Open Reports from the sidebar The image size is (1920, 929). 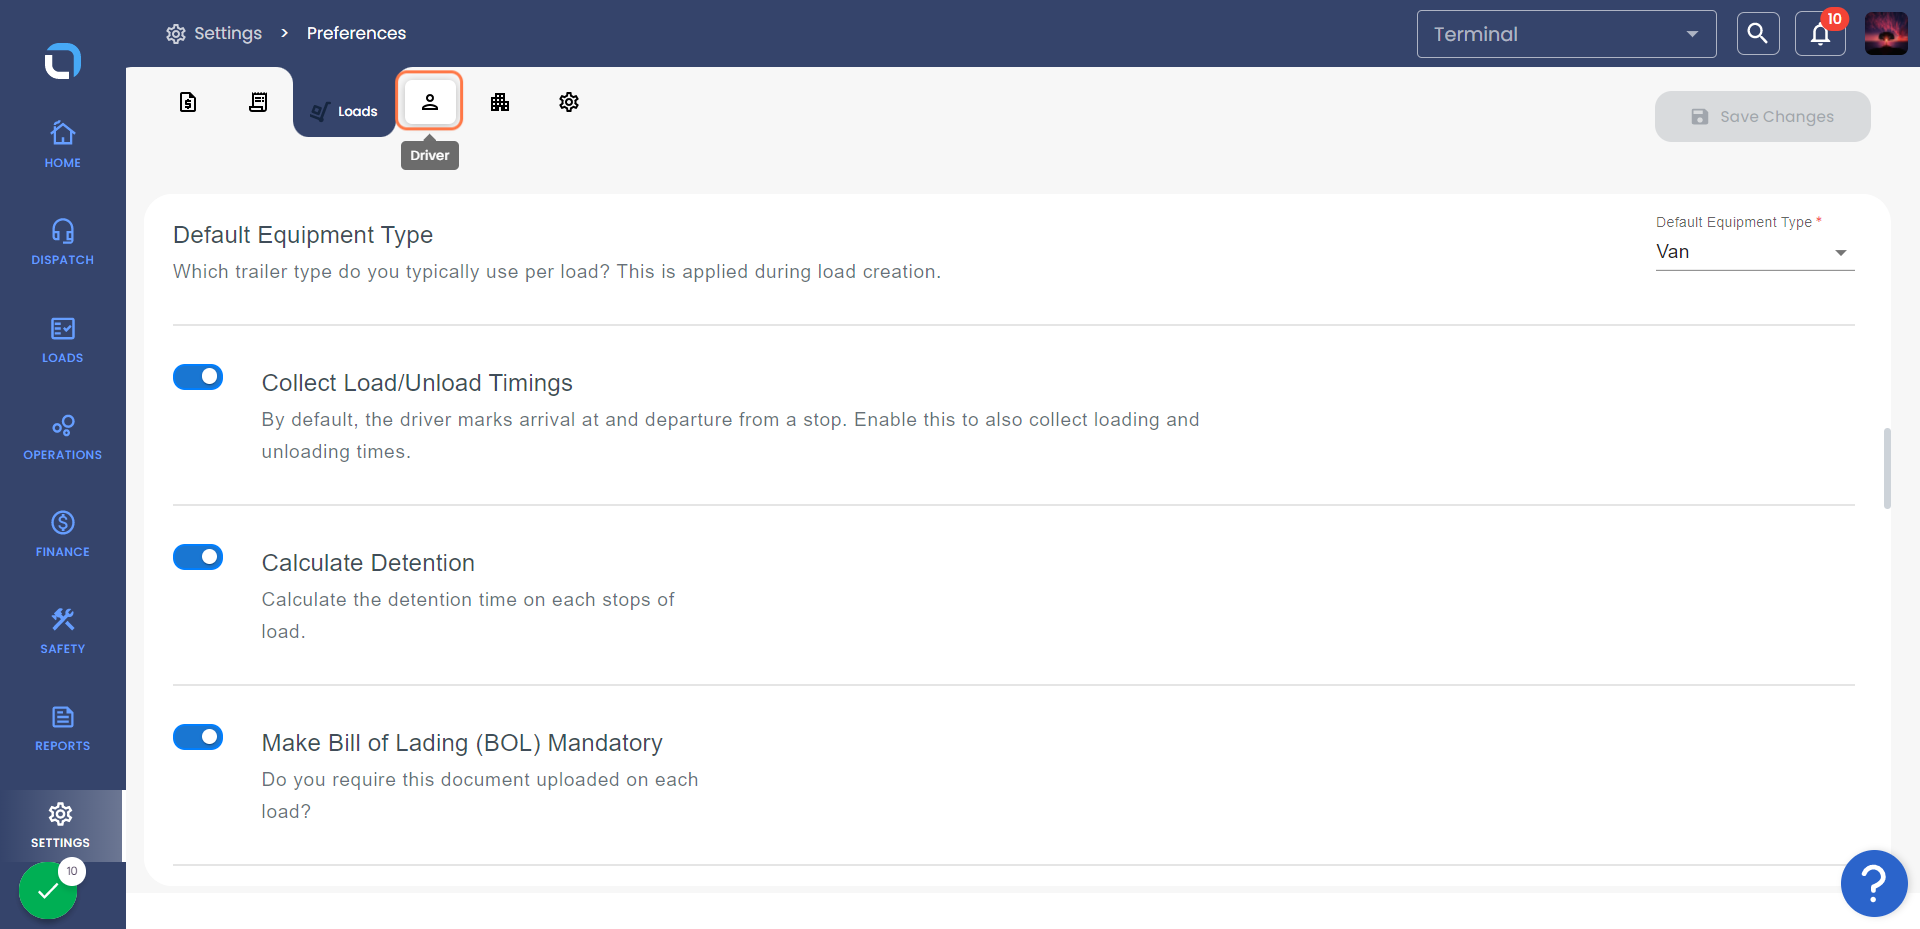click(x=62, y=728)
